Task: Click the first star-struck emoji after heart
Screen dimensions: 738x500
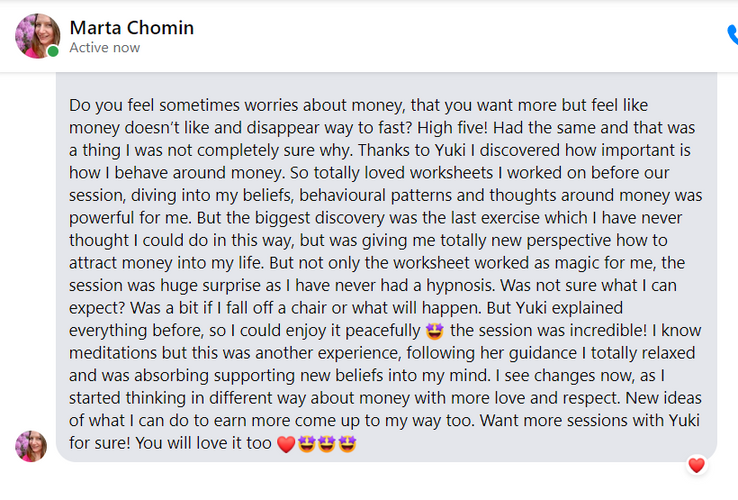Action: tap(306, 444)
